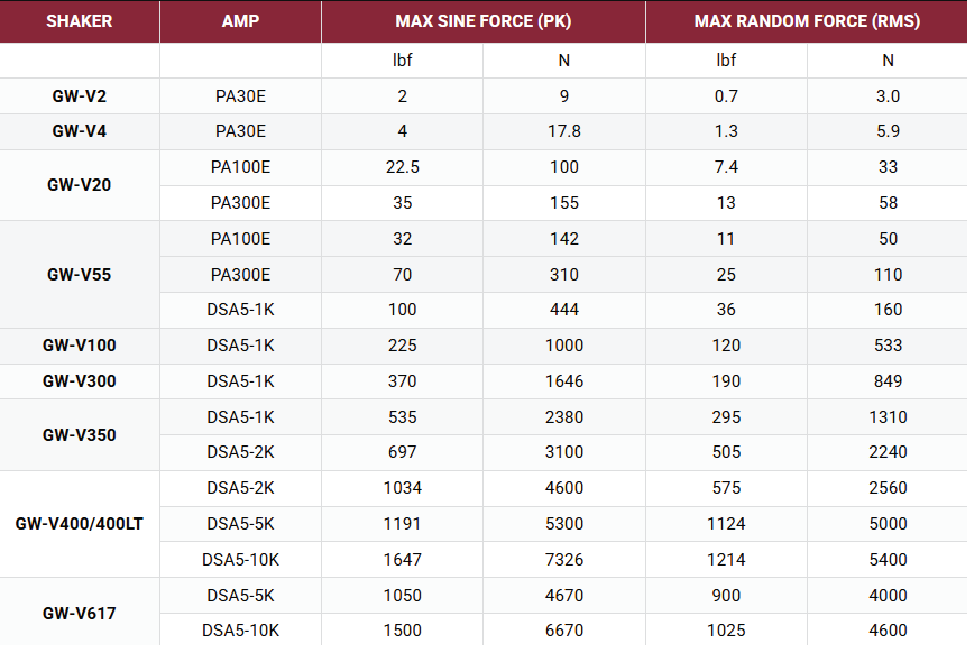Image resolution: width=968 pixels, height=646 pixels.
Task: Click the GW-V20 shaker name
Action: [x=79, y=185]
